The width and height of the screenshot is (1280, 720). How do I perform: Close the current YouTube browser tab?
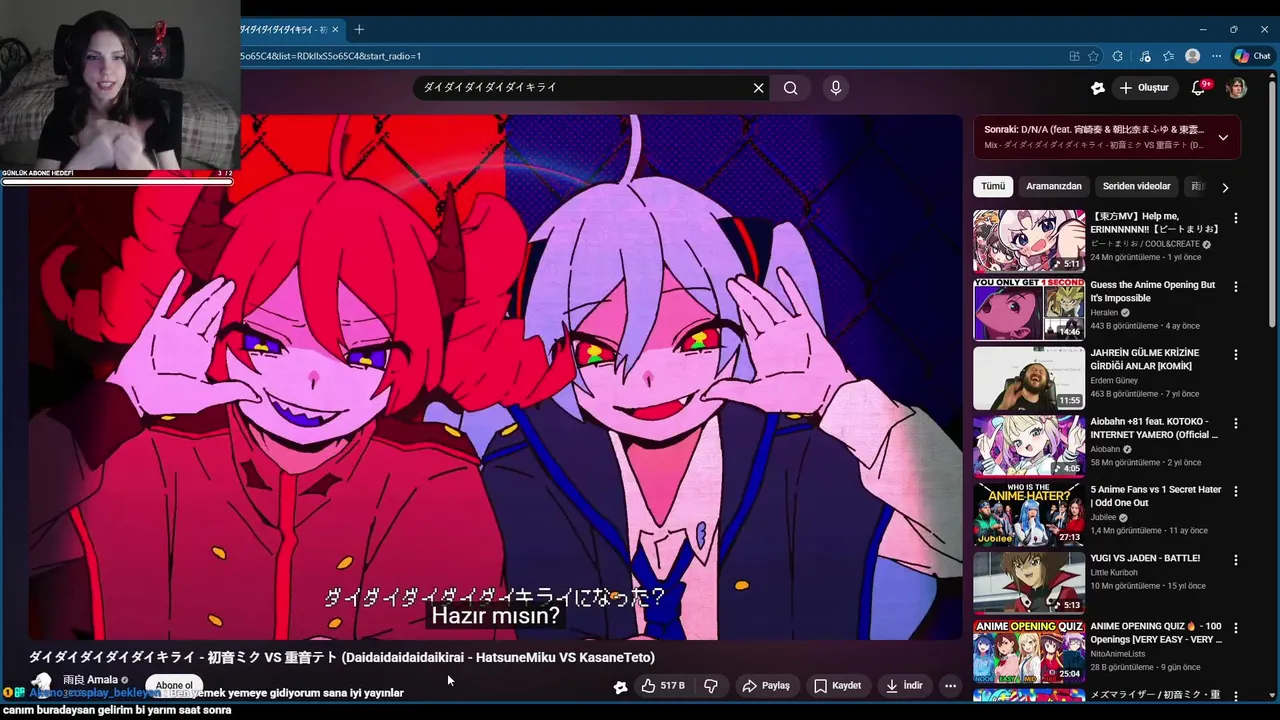coord(335,30)
